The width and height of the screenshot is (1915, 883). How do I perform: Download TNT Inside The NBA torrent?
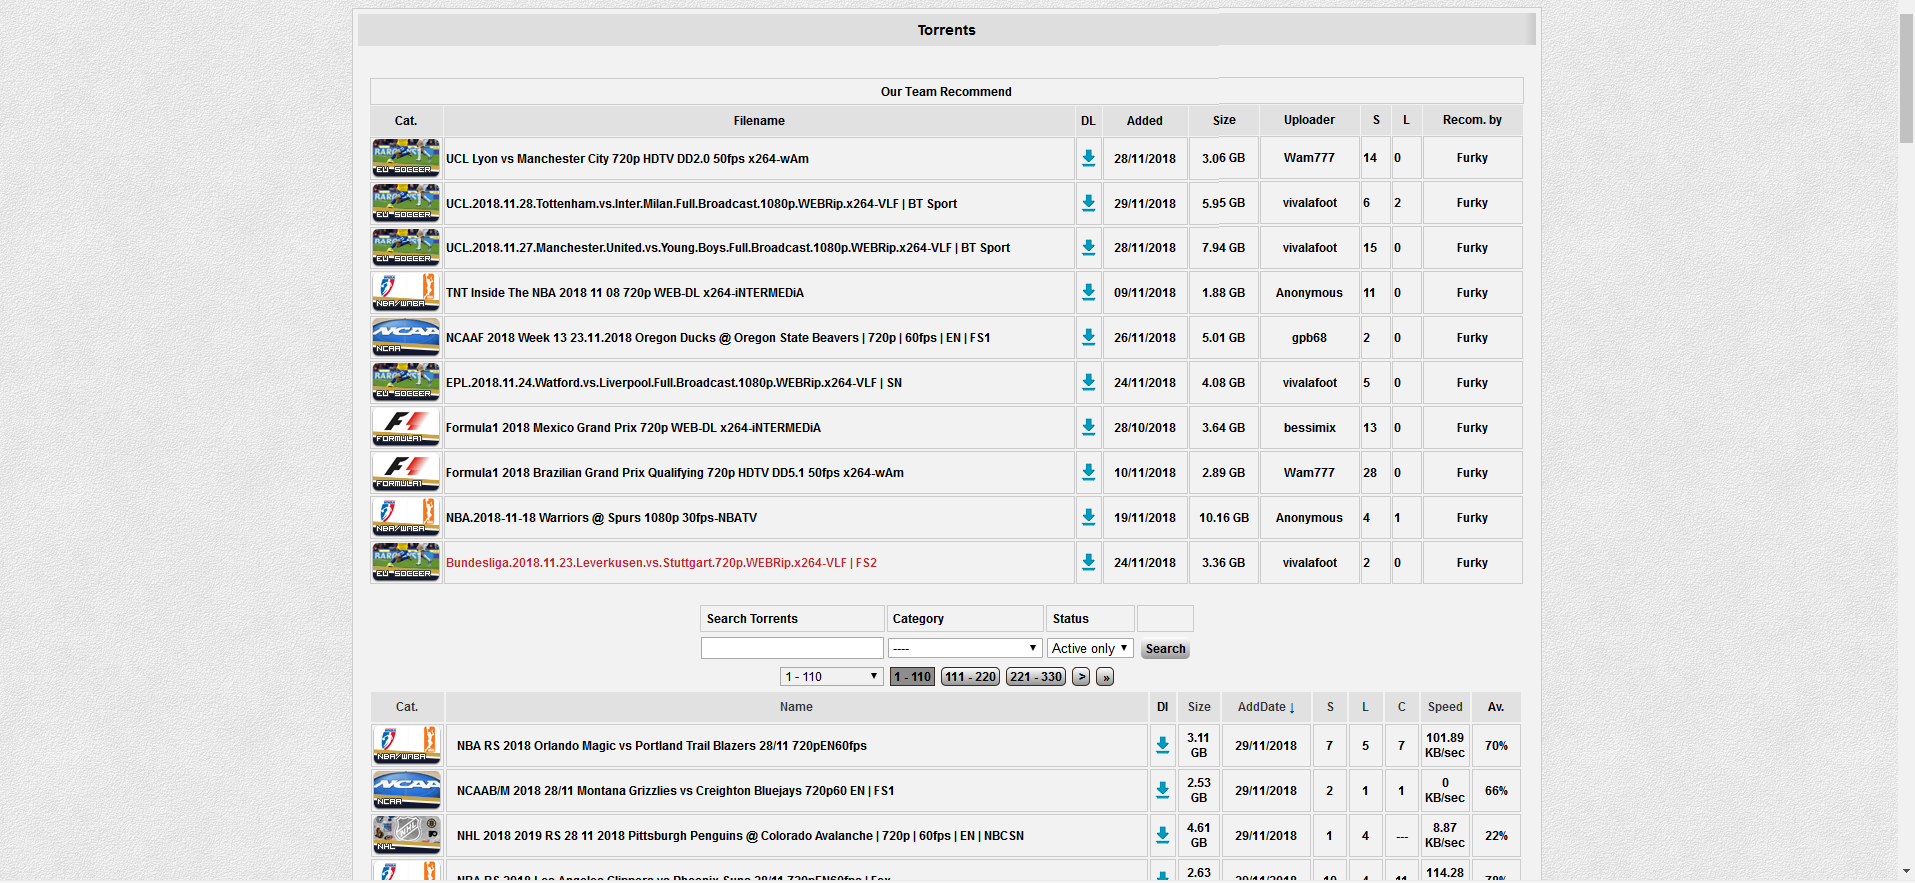click(x=1088, y=293)
